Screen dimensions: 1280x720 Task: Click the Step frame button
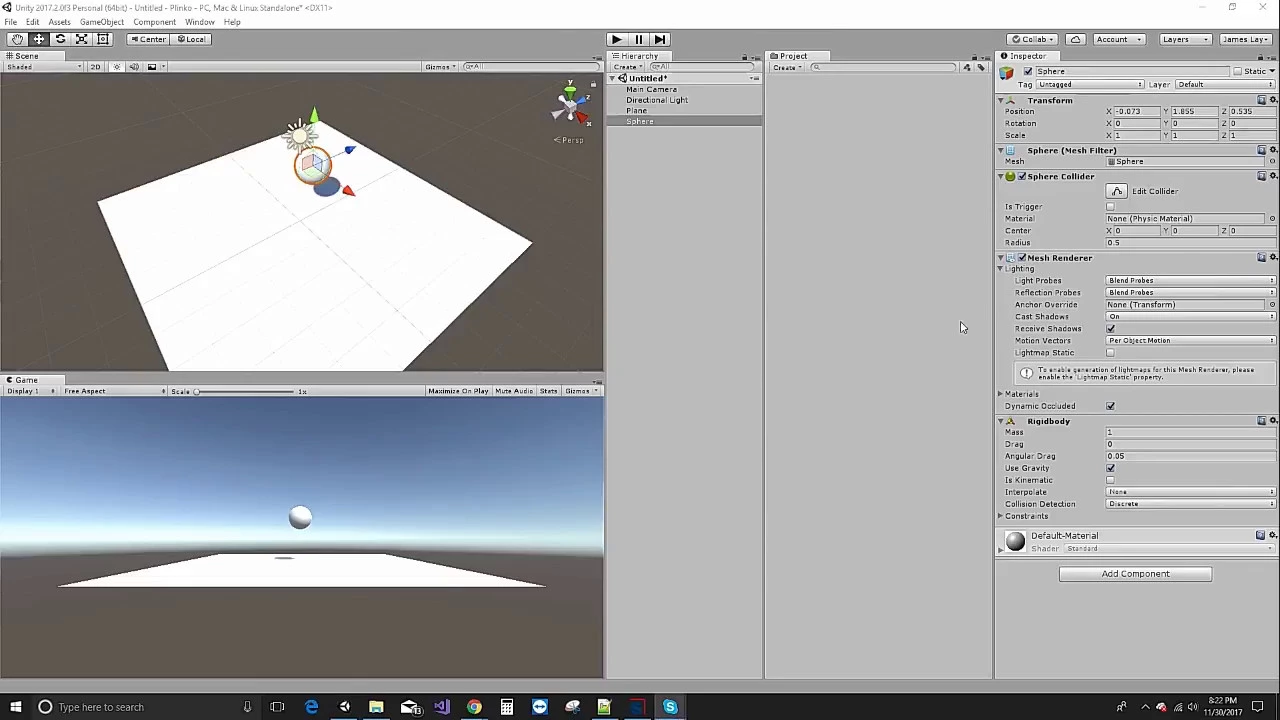[660, 39]
